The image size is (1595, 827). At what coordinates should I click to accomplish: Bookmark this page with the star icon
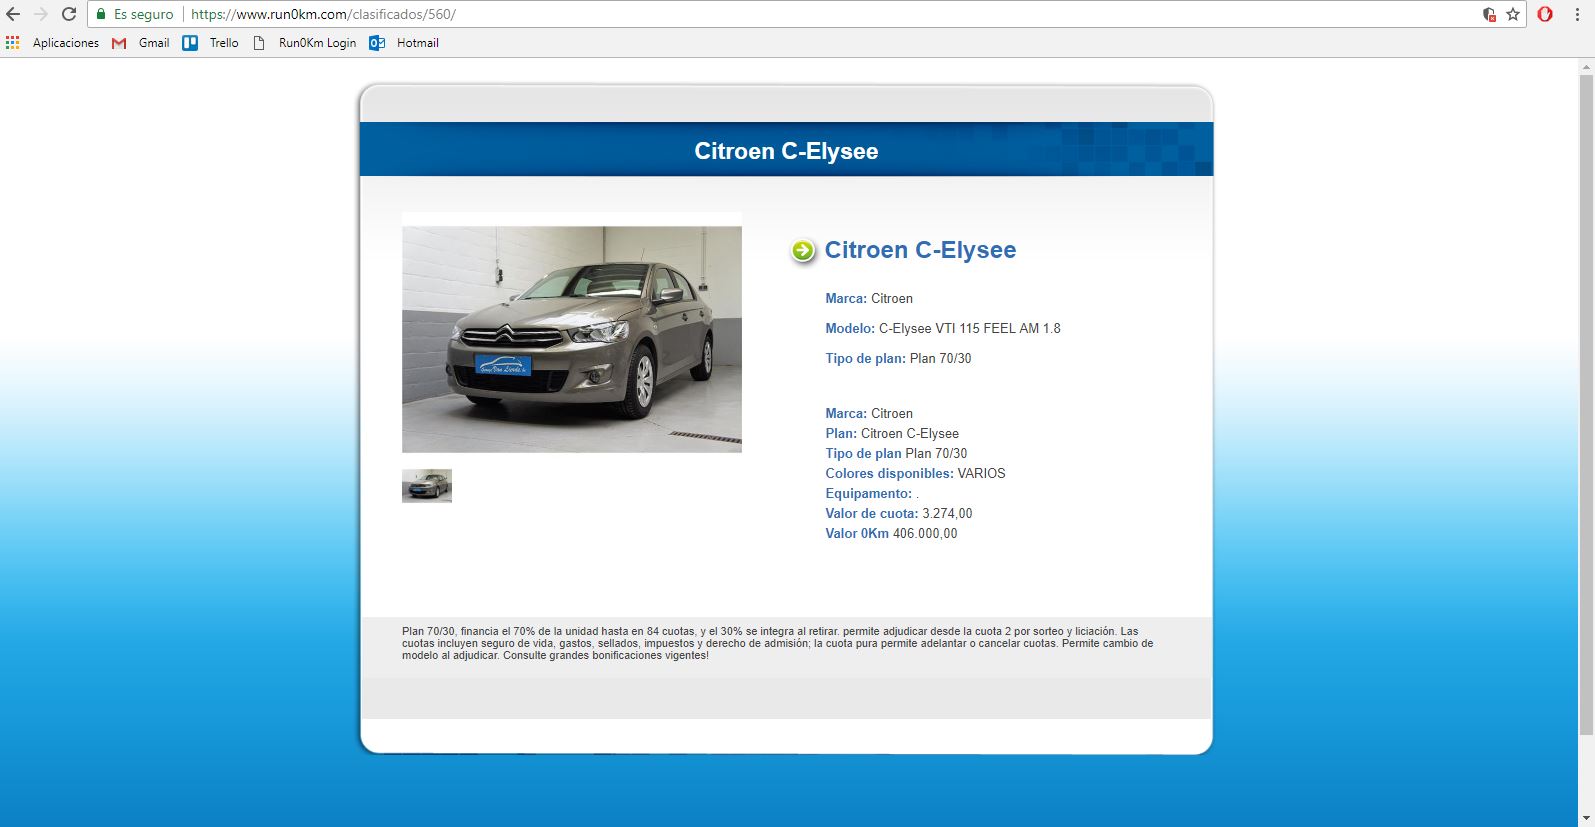pos(1513,14)
